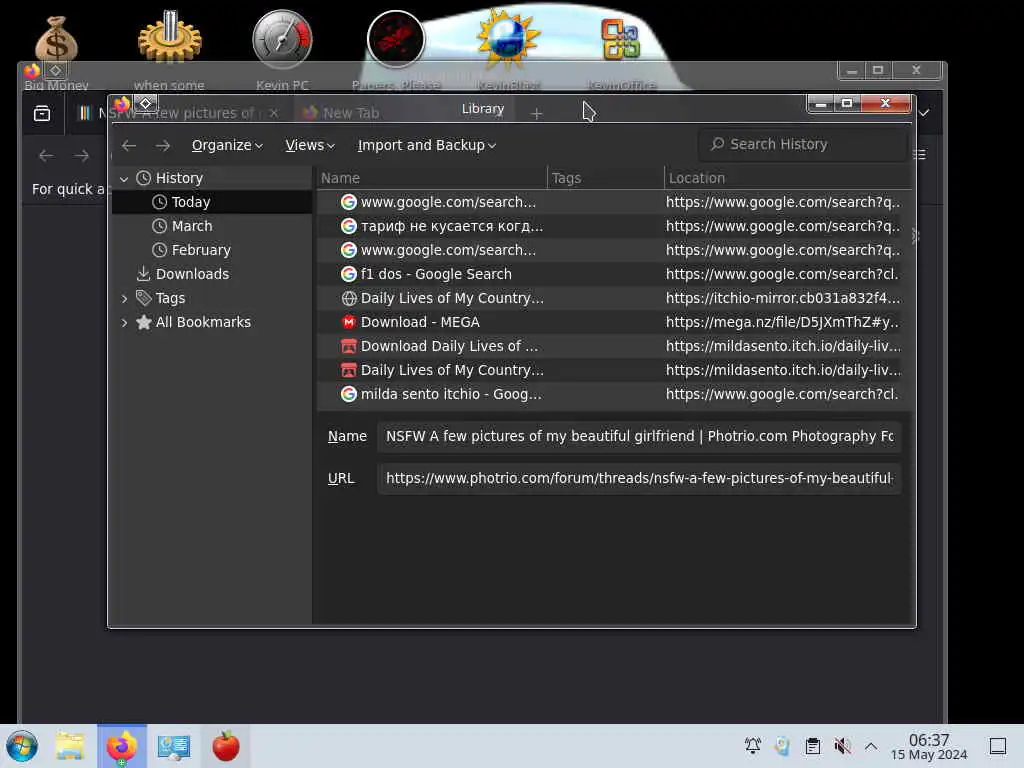Open the notifications bell in tray

[753, 746]
